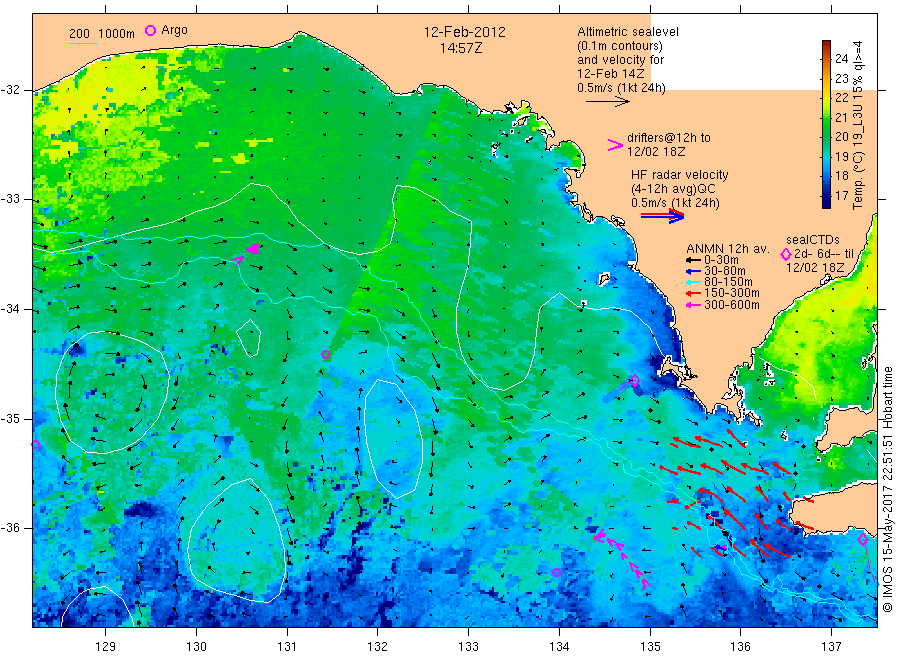Image resolution: width=900 pixels, height=660 pixels.
Task: Click the latitude tick label '-32'
Action: click(10, 90)
